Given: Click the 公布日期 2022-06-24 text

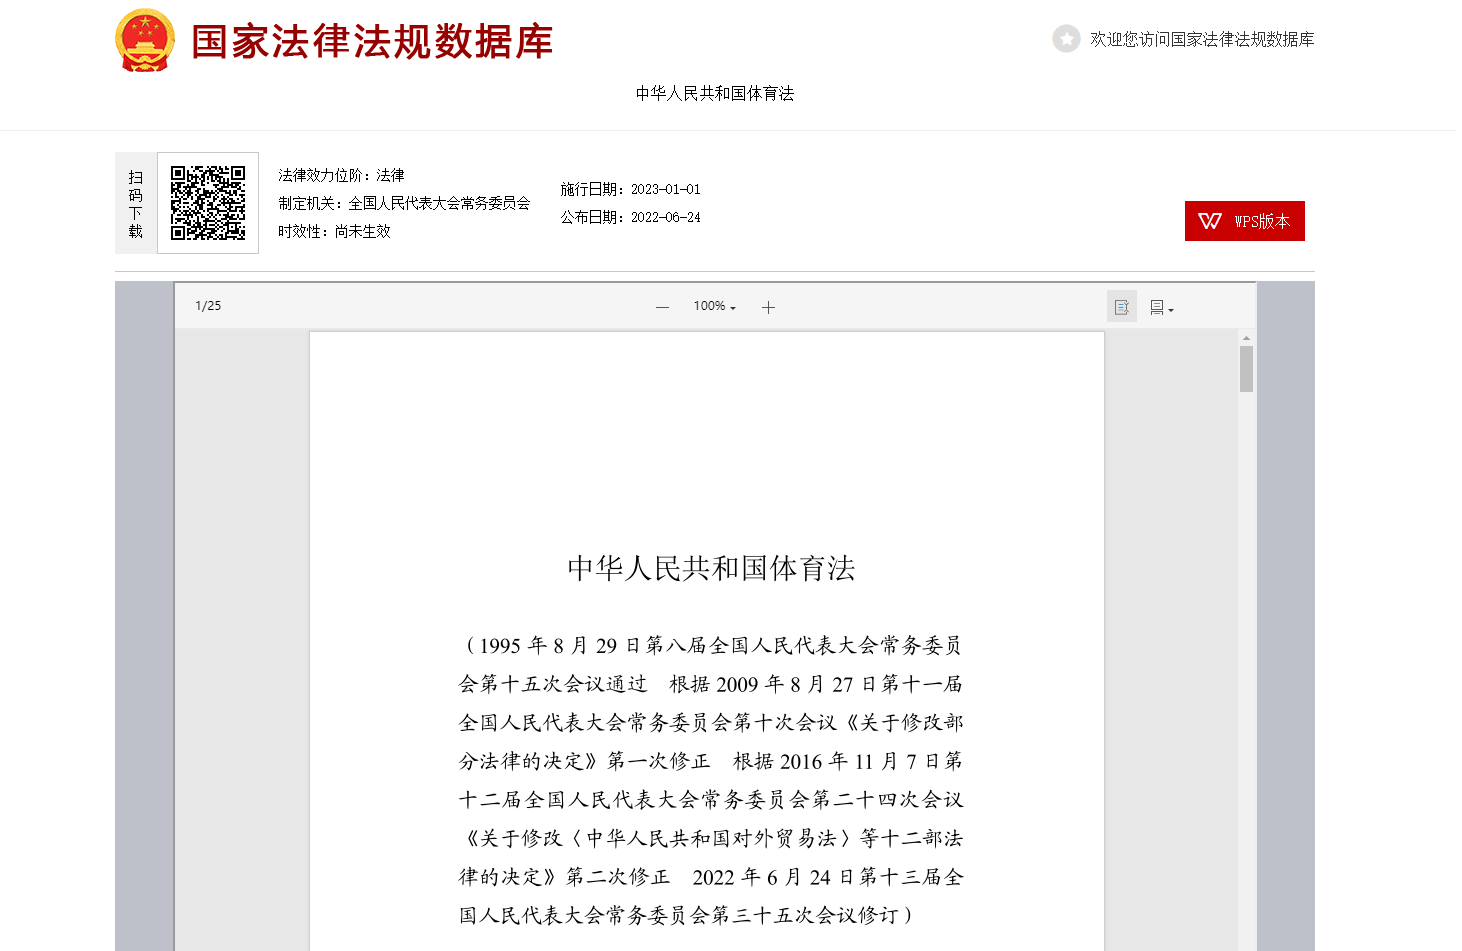Looking at the screenshot, I should (x=630, y=217).
